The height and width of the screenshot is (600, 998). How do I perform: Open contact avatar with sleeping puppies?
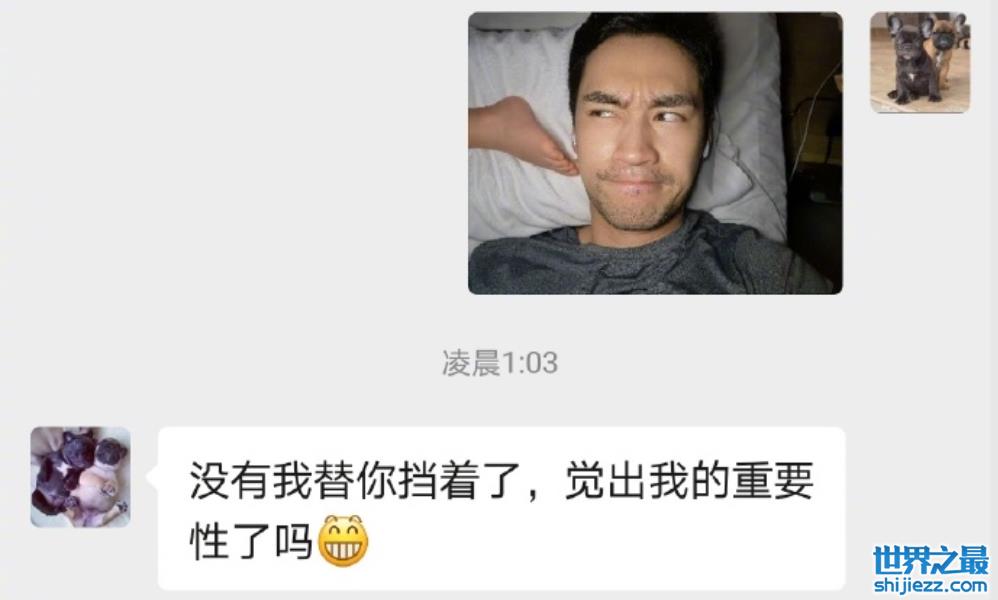(x=80, y=477)
